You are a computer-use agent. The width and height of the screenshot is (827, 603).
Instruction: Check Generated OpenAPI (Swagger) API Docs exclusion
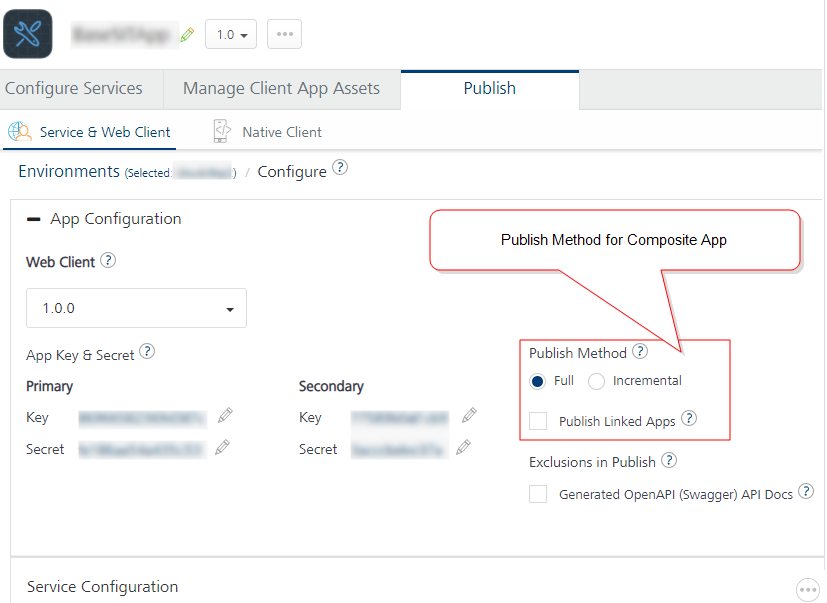(x=538, y=494)
